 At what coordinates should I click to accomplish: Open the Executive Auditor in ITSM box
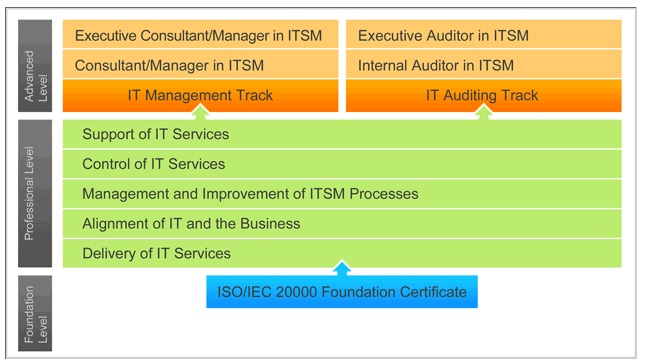tap(484, 34)
